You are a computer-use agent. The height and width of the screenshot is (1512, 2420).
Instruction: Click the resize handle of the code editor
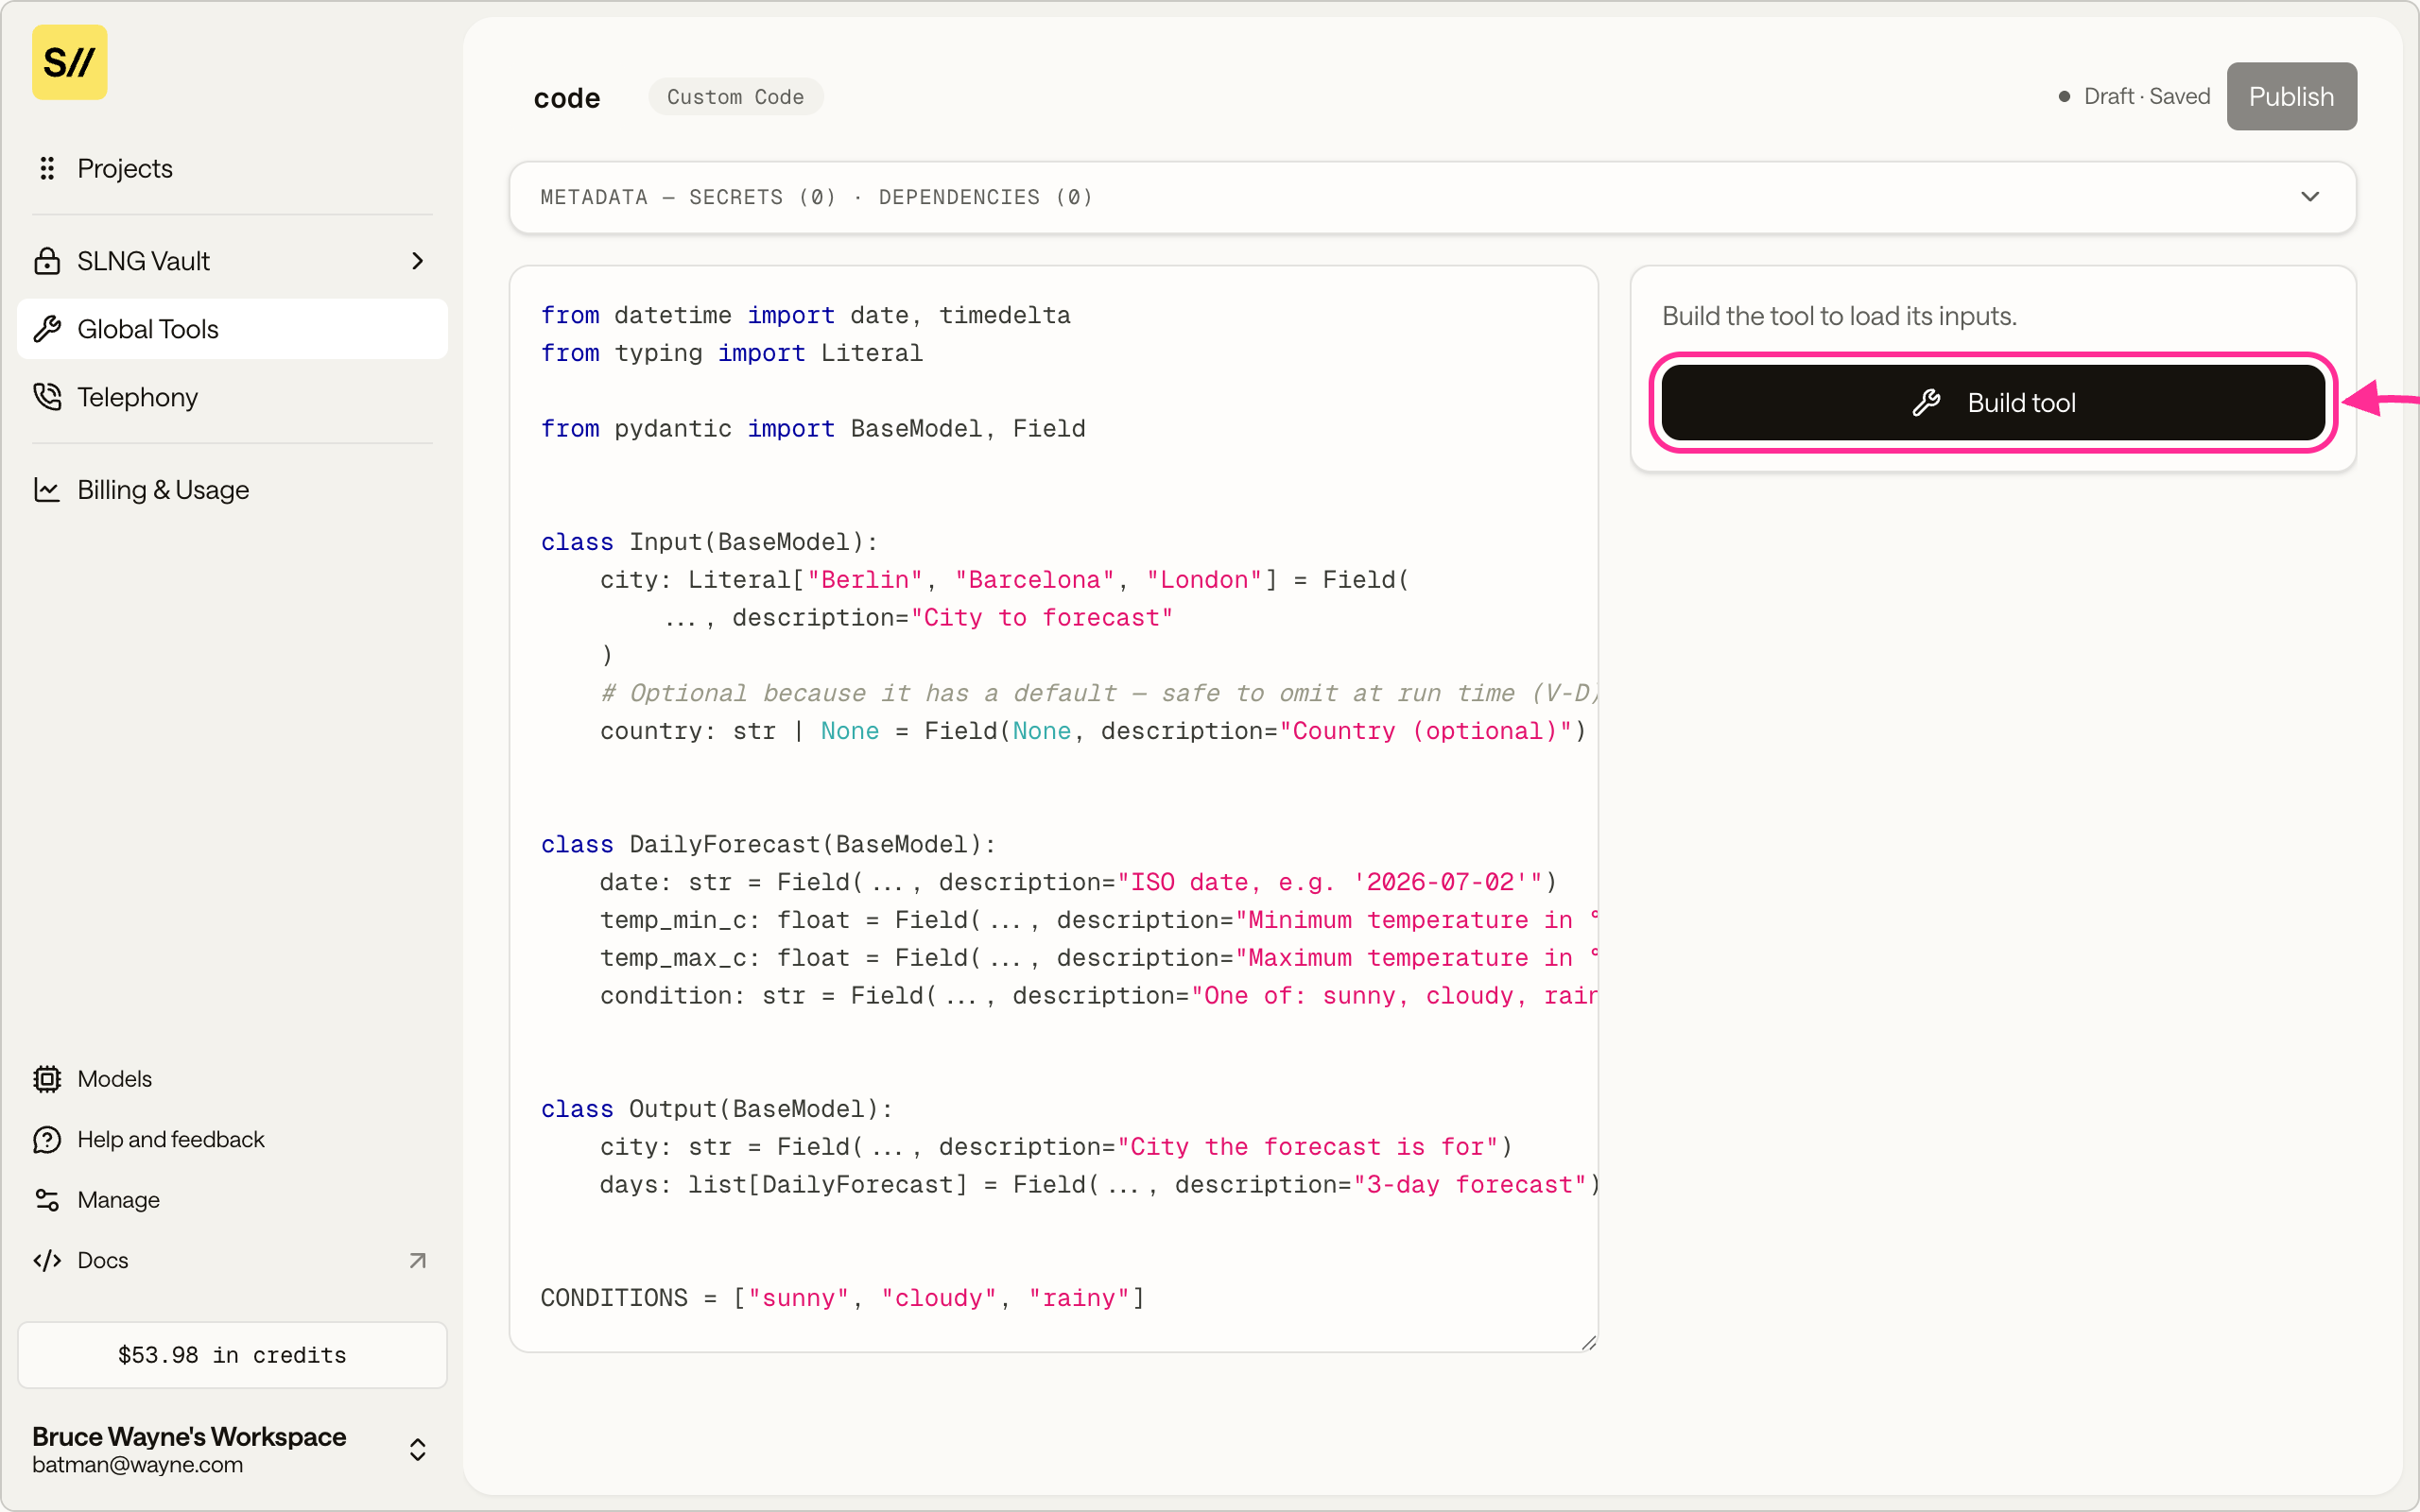click(1589, 1343)
